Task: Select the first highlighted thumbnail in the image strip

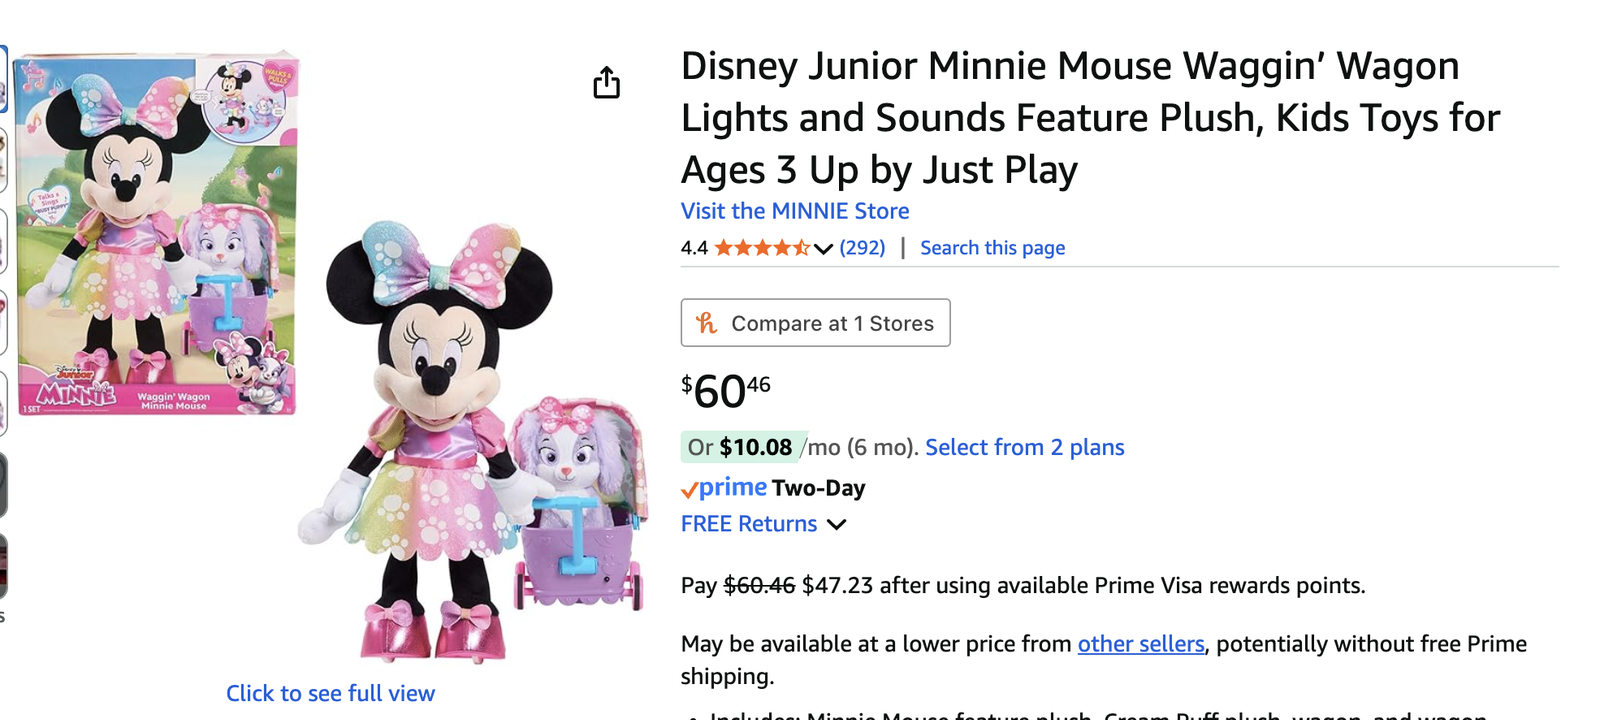Action: click(x=3, y=80)
